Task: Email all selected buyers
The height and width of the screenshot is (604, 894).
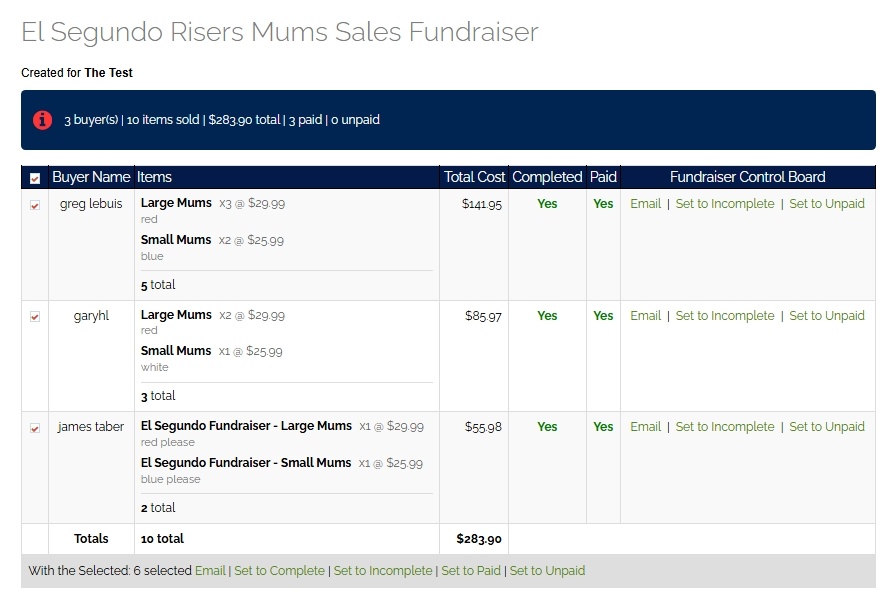Action: (210, 570)
